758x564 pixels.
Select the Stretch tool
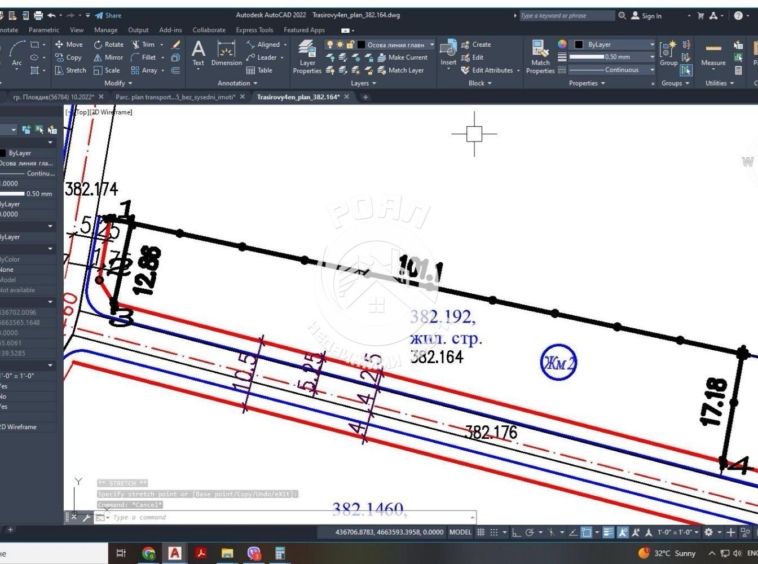tap(70, 71)
